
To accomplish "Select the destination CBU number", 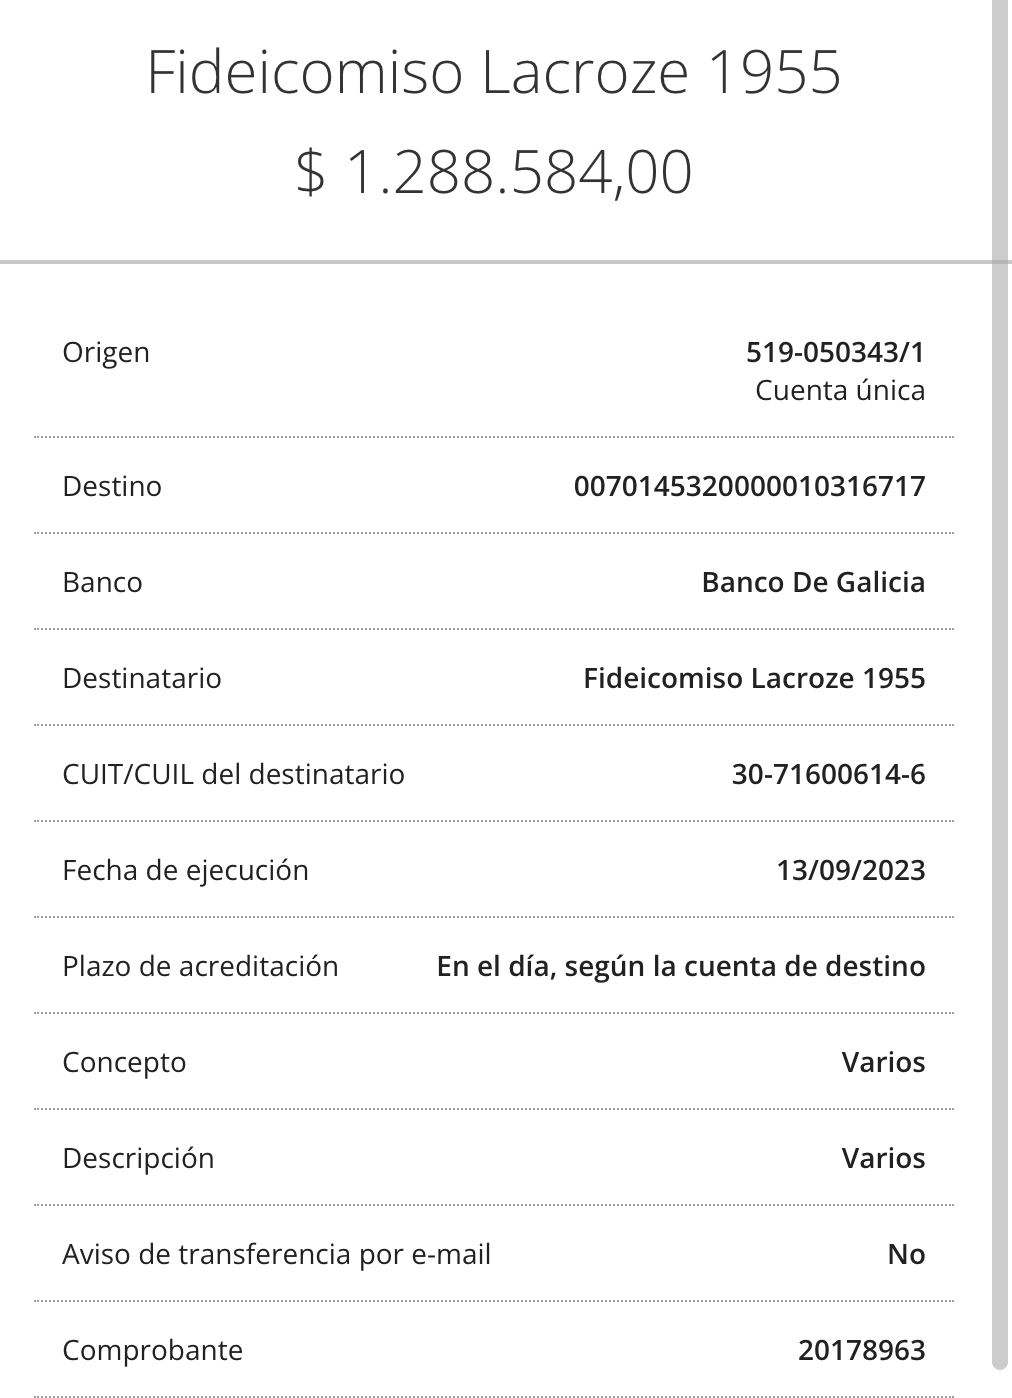I will point(750,486).
